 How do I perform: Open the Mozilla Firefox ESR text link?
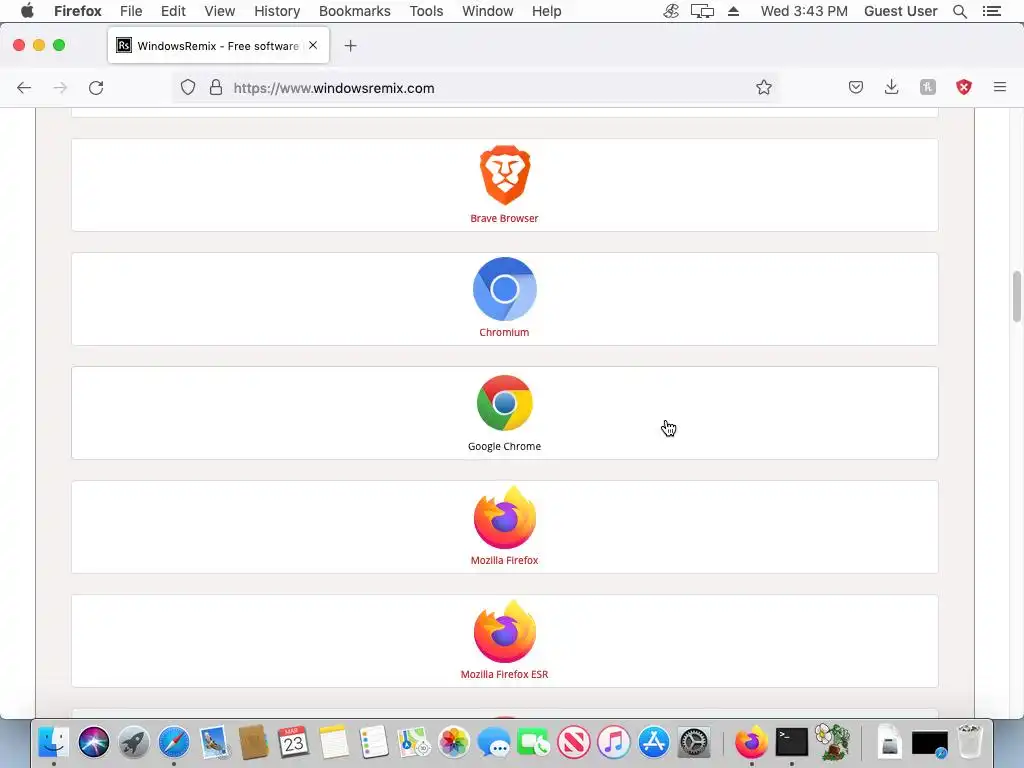tap(504, 674)
